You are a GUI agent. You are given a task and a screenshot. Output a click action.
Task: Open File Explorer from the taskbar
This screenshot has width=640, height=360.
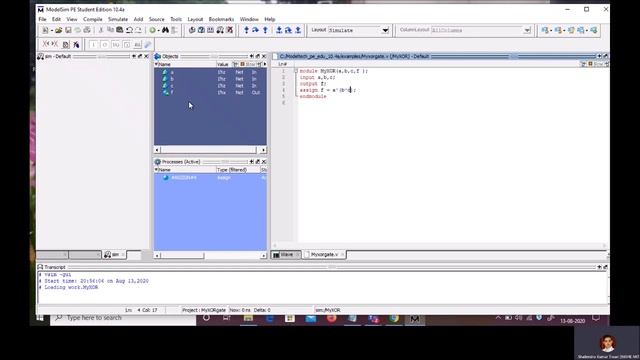click(x=248, y=318)
